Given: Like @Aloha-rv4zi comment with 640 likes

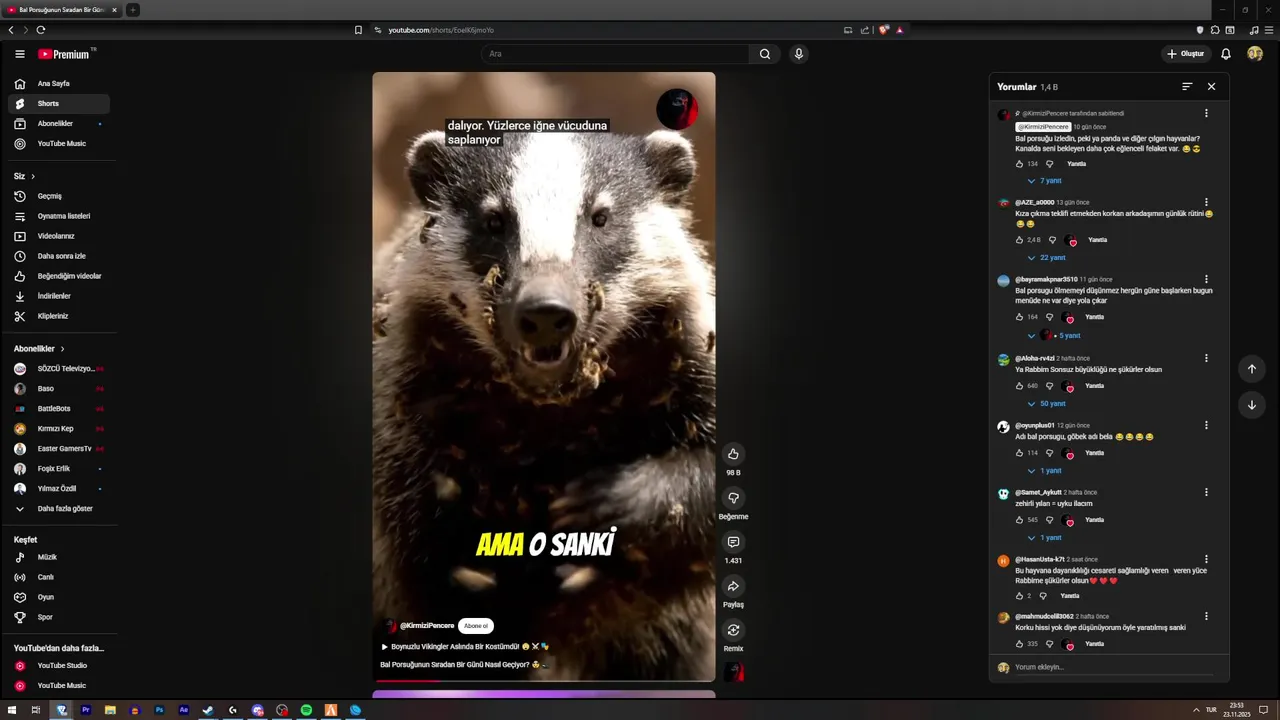Looking at the screenshot, I should [x=1020, y=386].
